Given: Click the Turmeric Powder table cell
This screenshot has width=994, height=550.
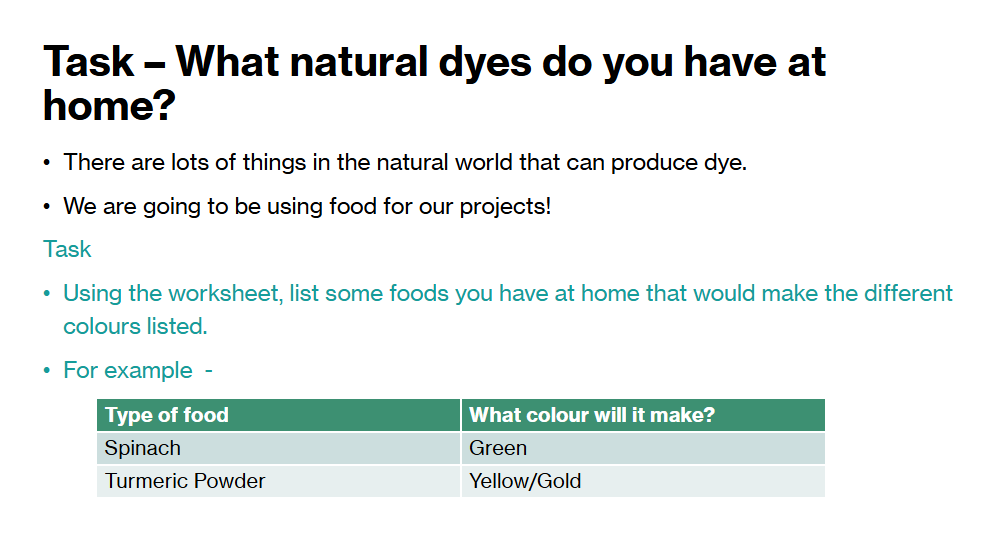Looking at the screenshot, I should coord(278,481).
